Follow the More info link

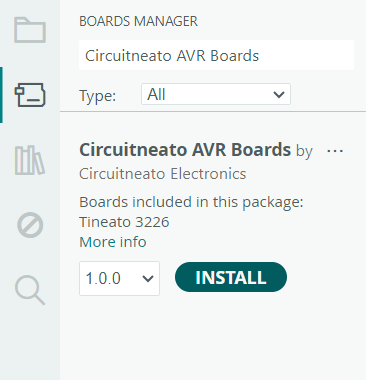[113, 242]
